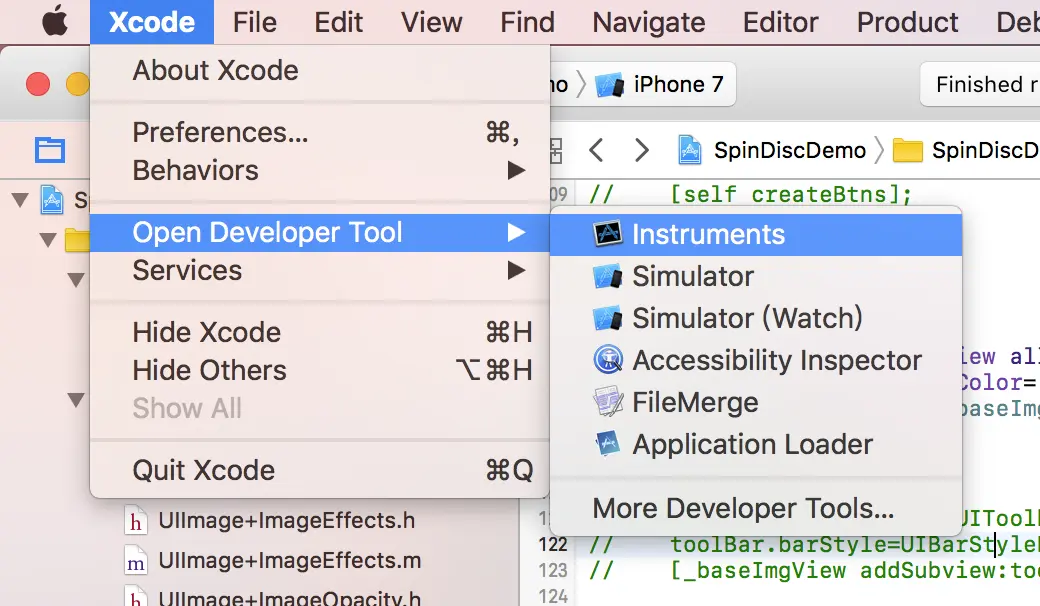
Task: Click the [self createBtns] comment line
Action: [x=750, y=195]
